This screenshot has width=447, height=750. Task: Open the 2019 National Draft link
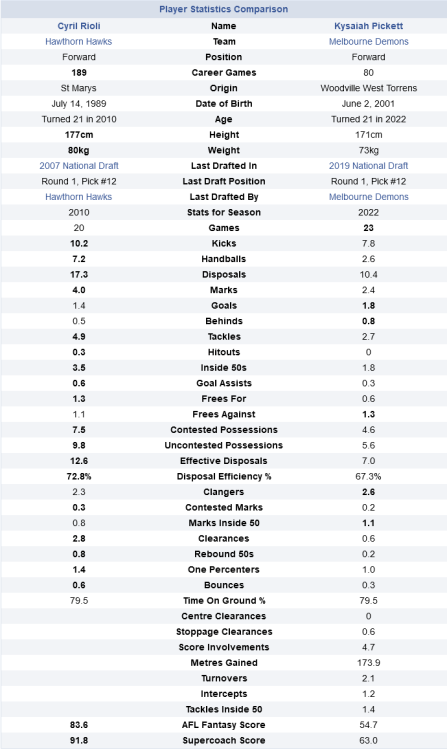(x=369, y=165)
